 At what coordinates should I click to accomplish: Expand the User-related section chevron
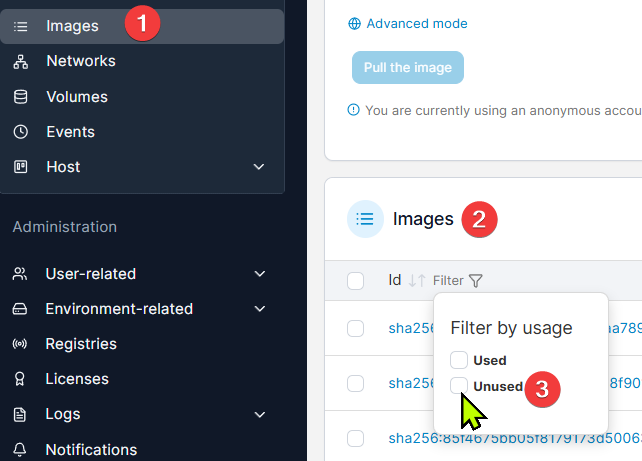click(260, 273)
